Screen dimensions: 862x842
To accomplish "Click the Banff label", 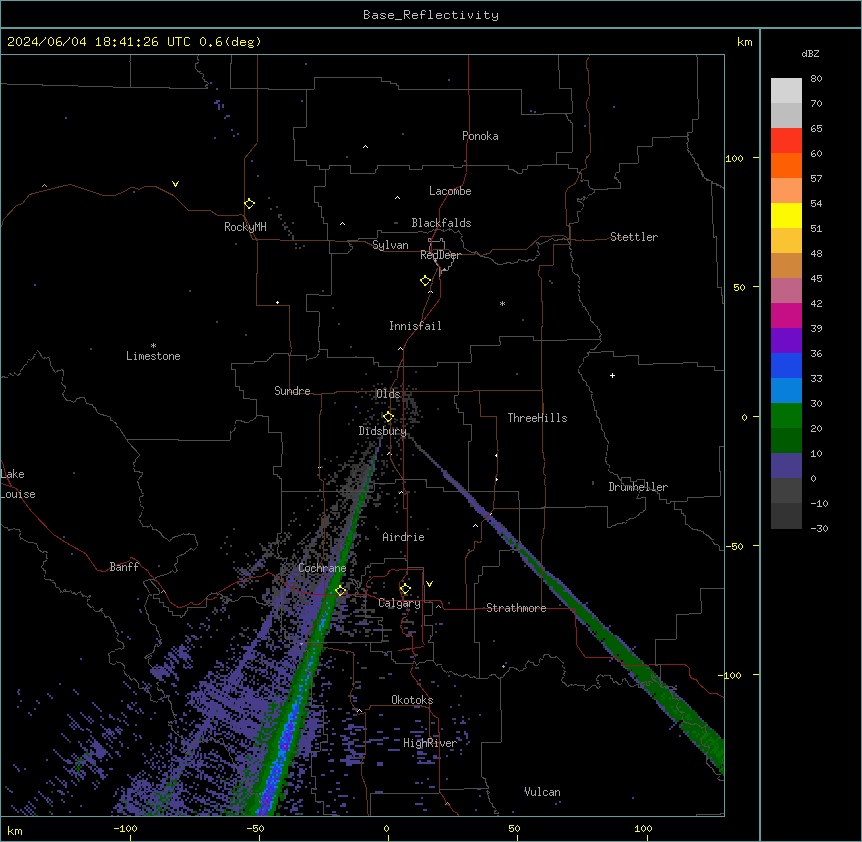I will pyautogui.click(x=124, y=567).
